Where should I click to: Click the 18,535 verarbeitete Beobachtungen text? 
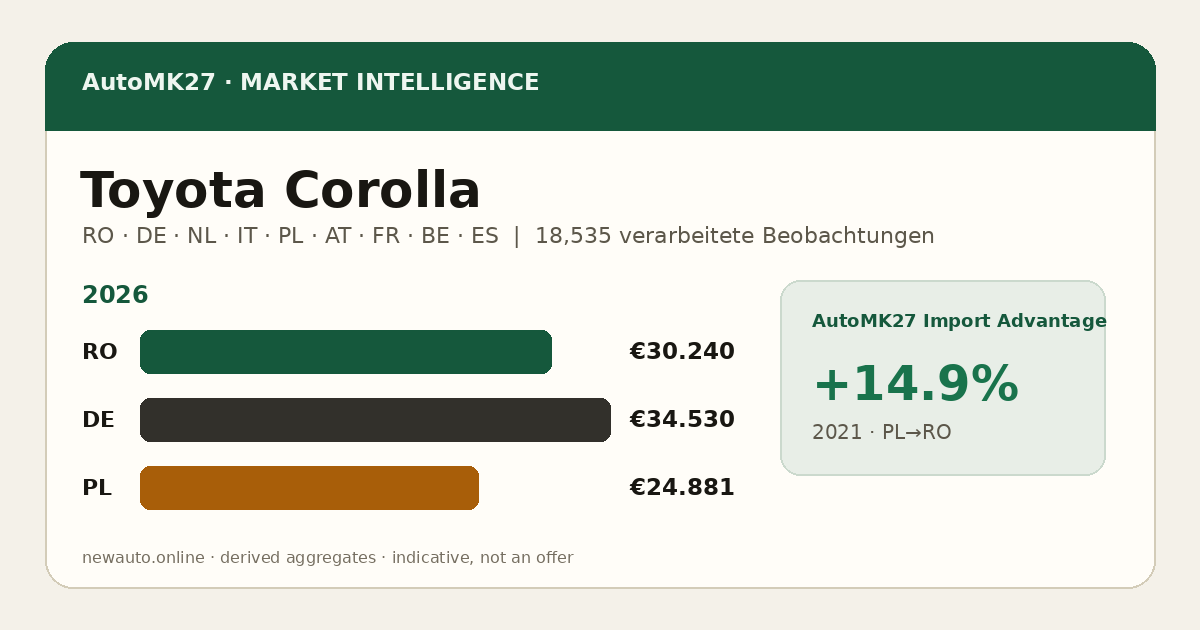[x=735, y=236]
